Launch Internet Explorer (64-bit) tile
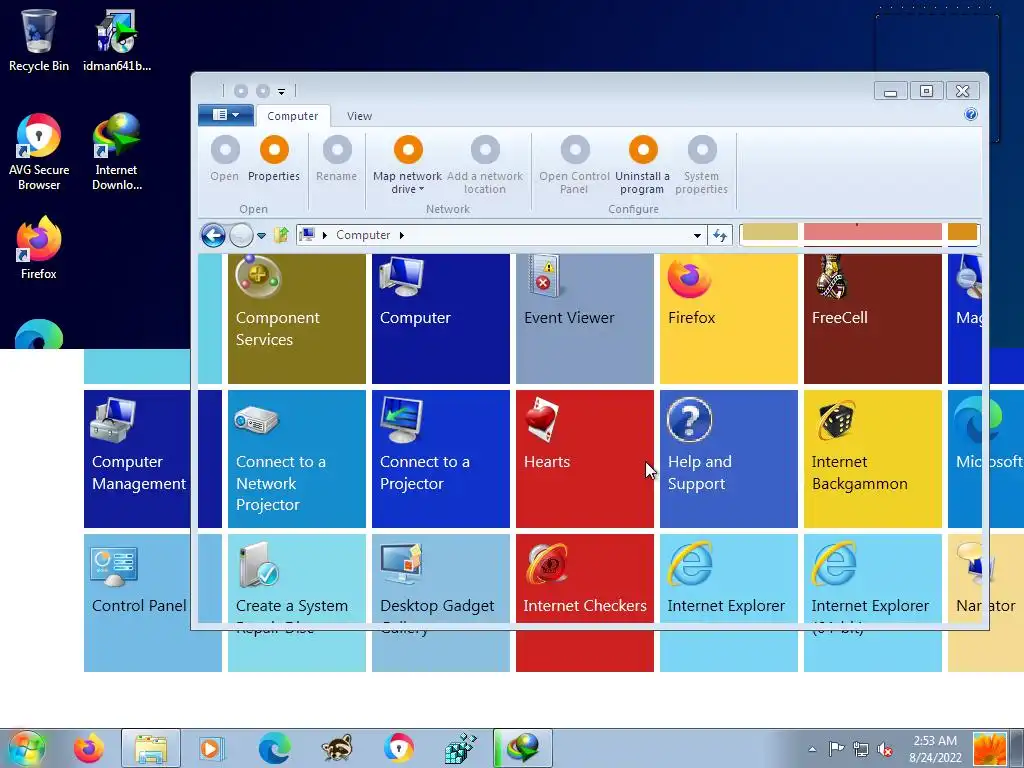This screenshot has width=1024, height=768. tap(872, 603)
